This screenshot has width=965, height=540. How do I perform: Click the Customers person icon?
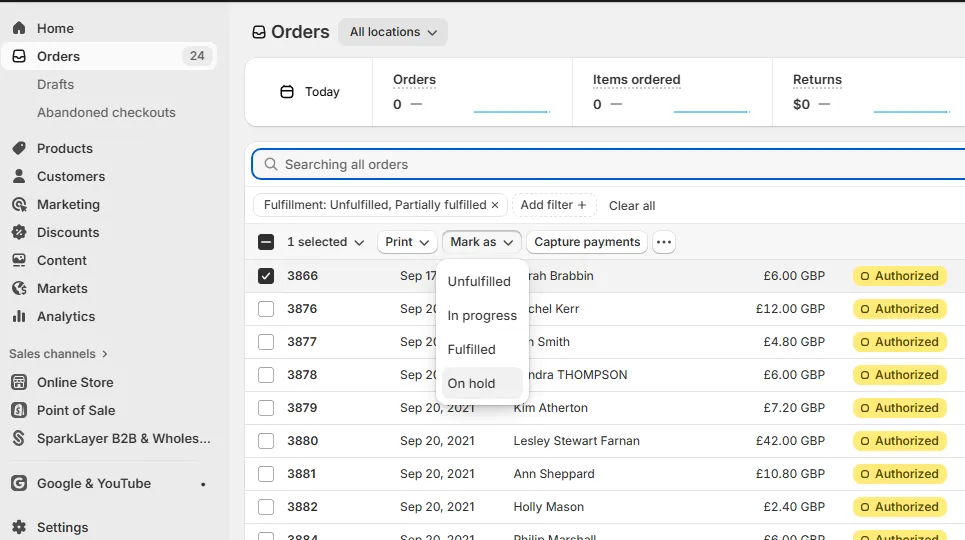[19, 176]
